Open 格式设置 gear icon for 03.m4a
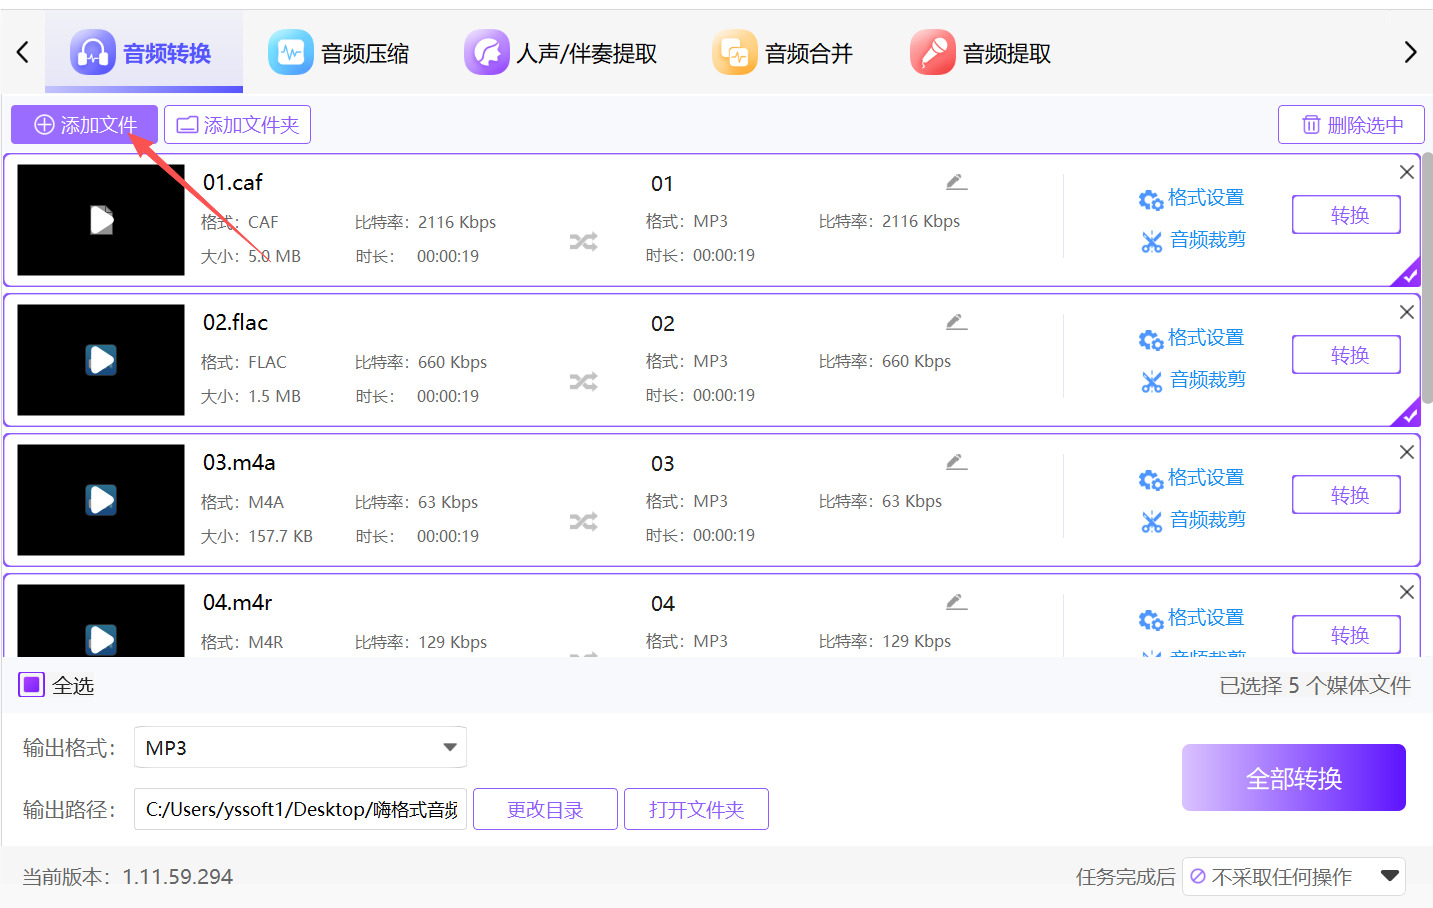Viewport: 1433px width, 908px height. click(x=1151, y=479)
